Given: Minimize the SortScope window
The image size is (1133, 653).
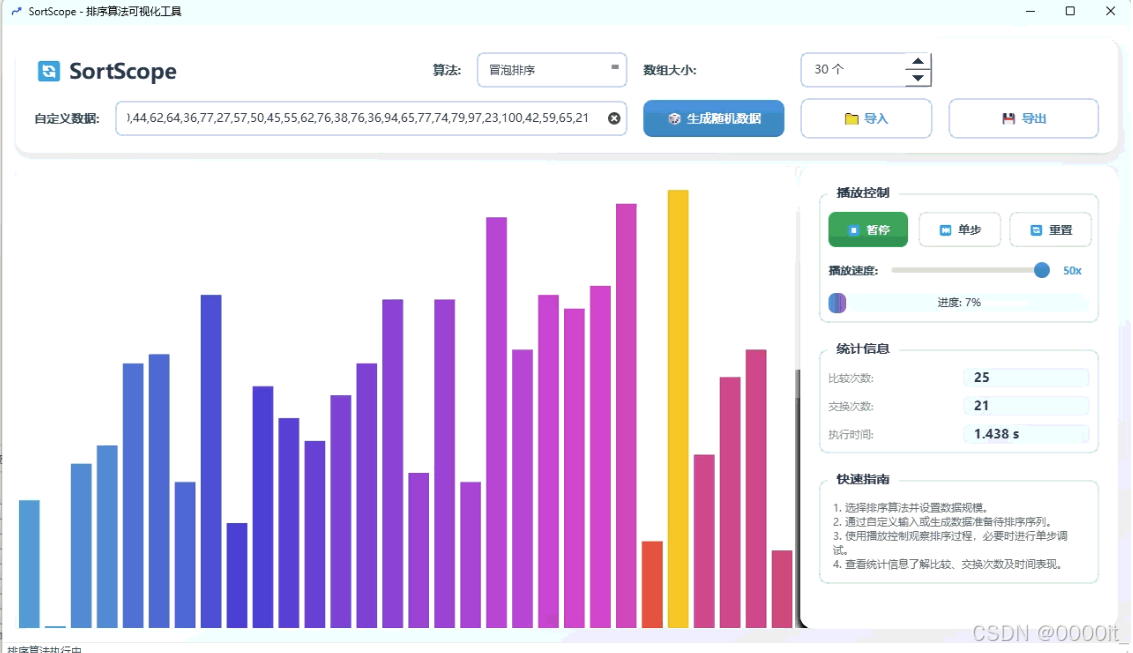Looking at the screenshot, I should [1030, 11].
